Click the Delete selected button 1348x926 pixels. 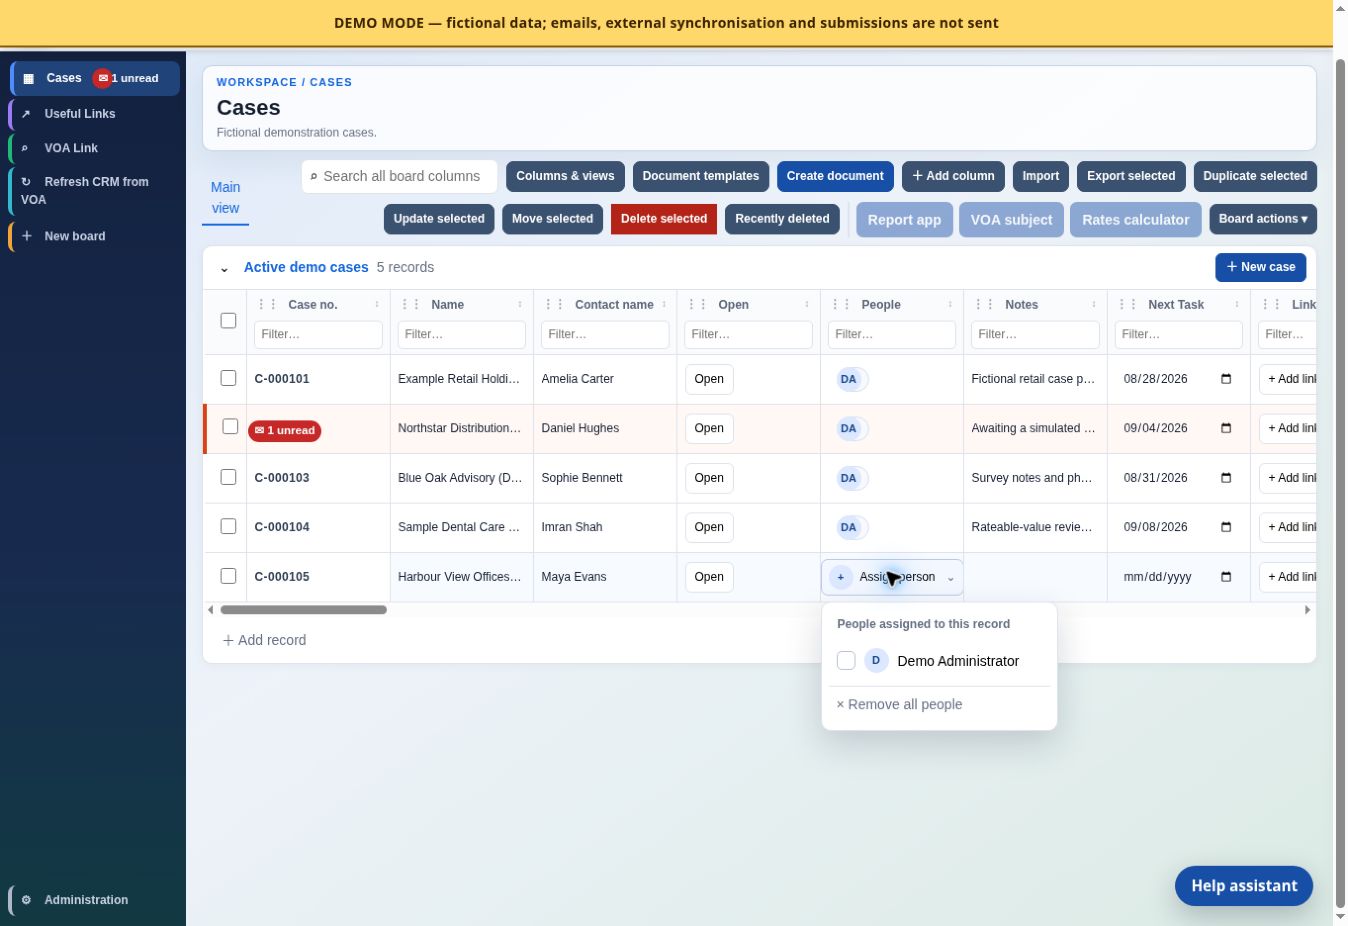click(664, 219)
